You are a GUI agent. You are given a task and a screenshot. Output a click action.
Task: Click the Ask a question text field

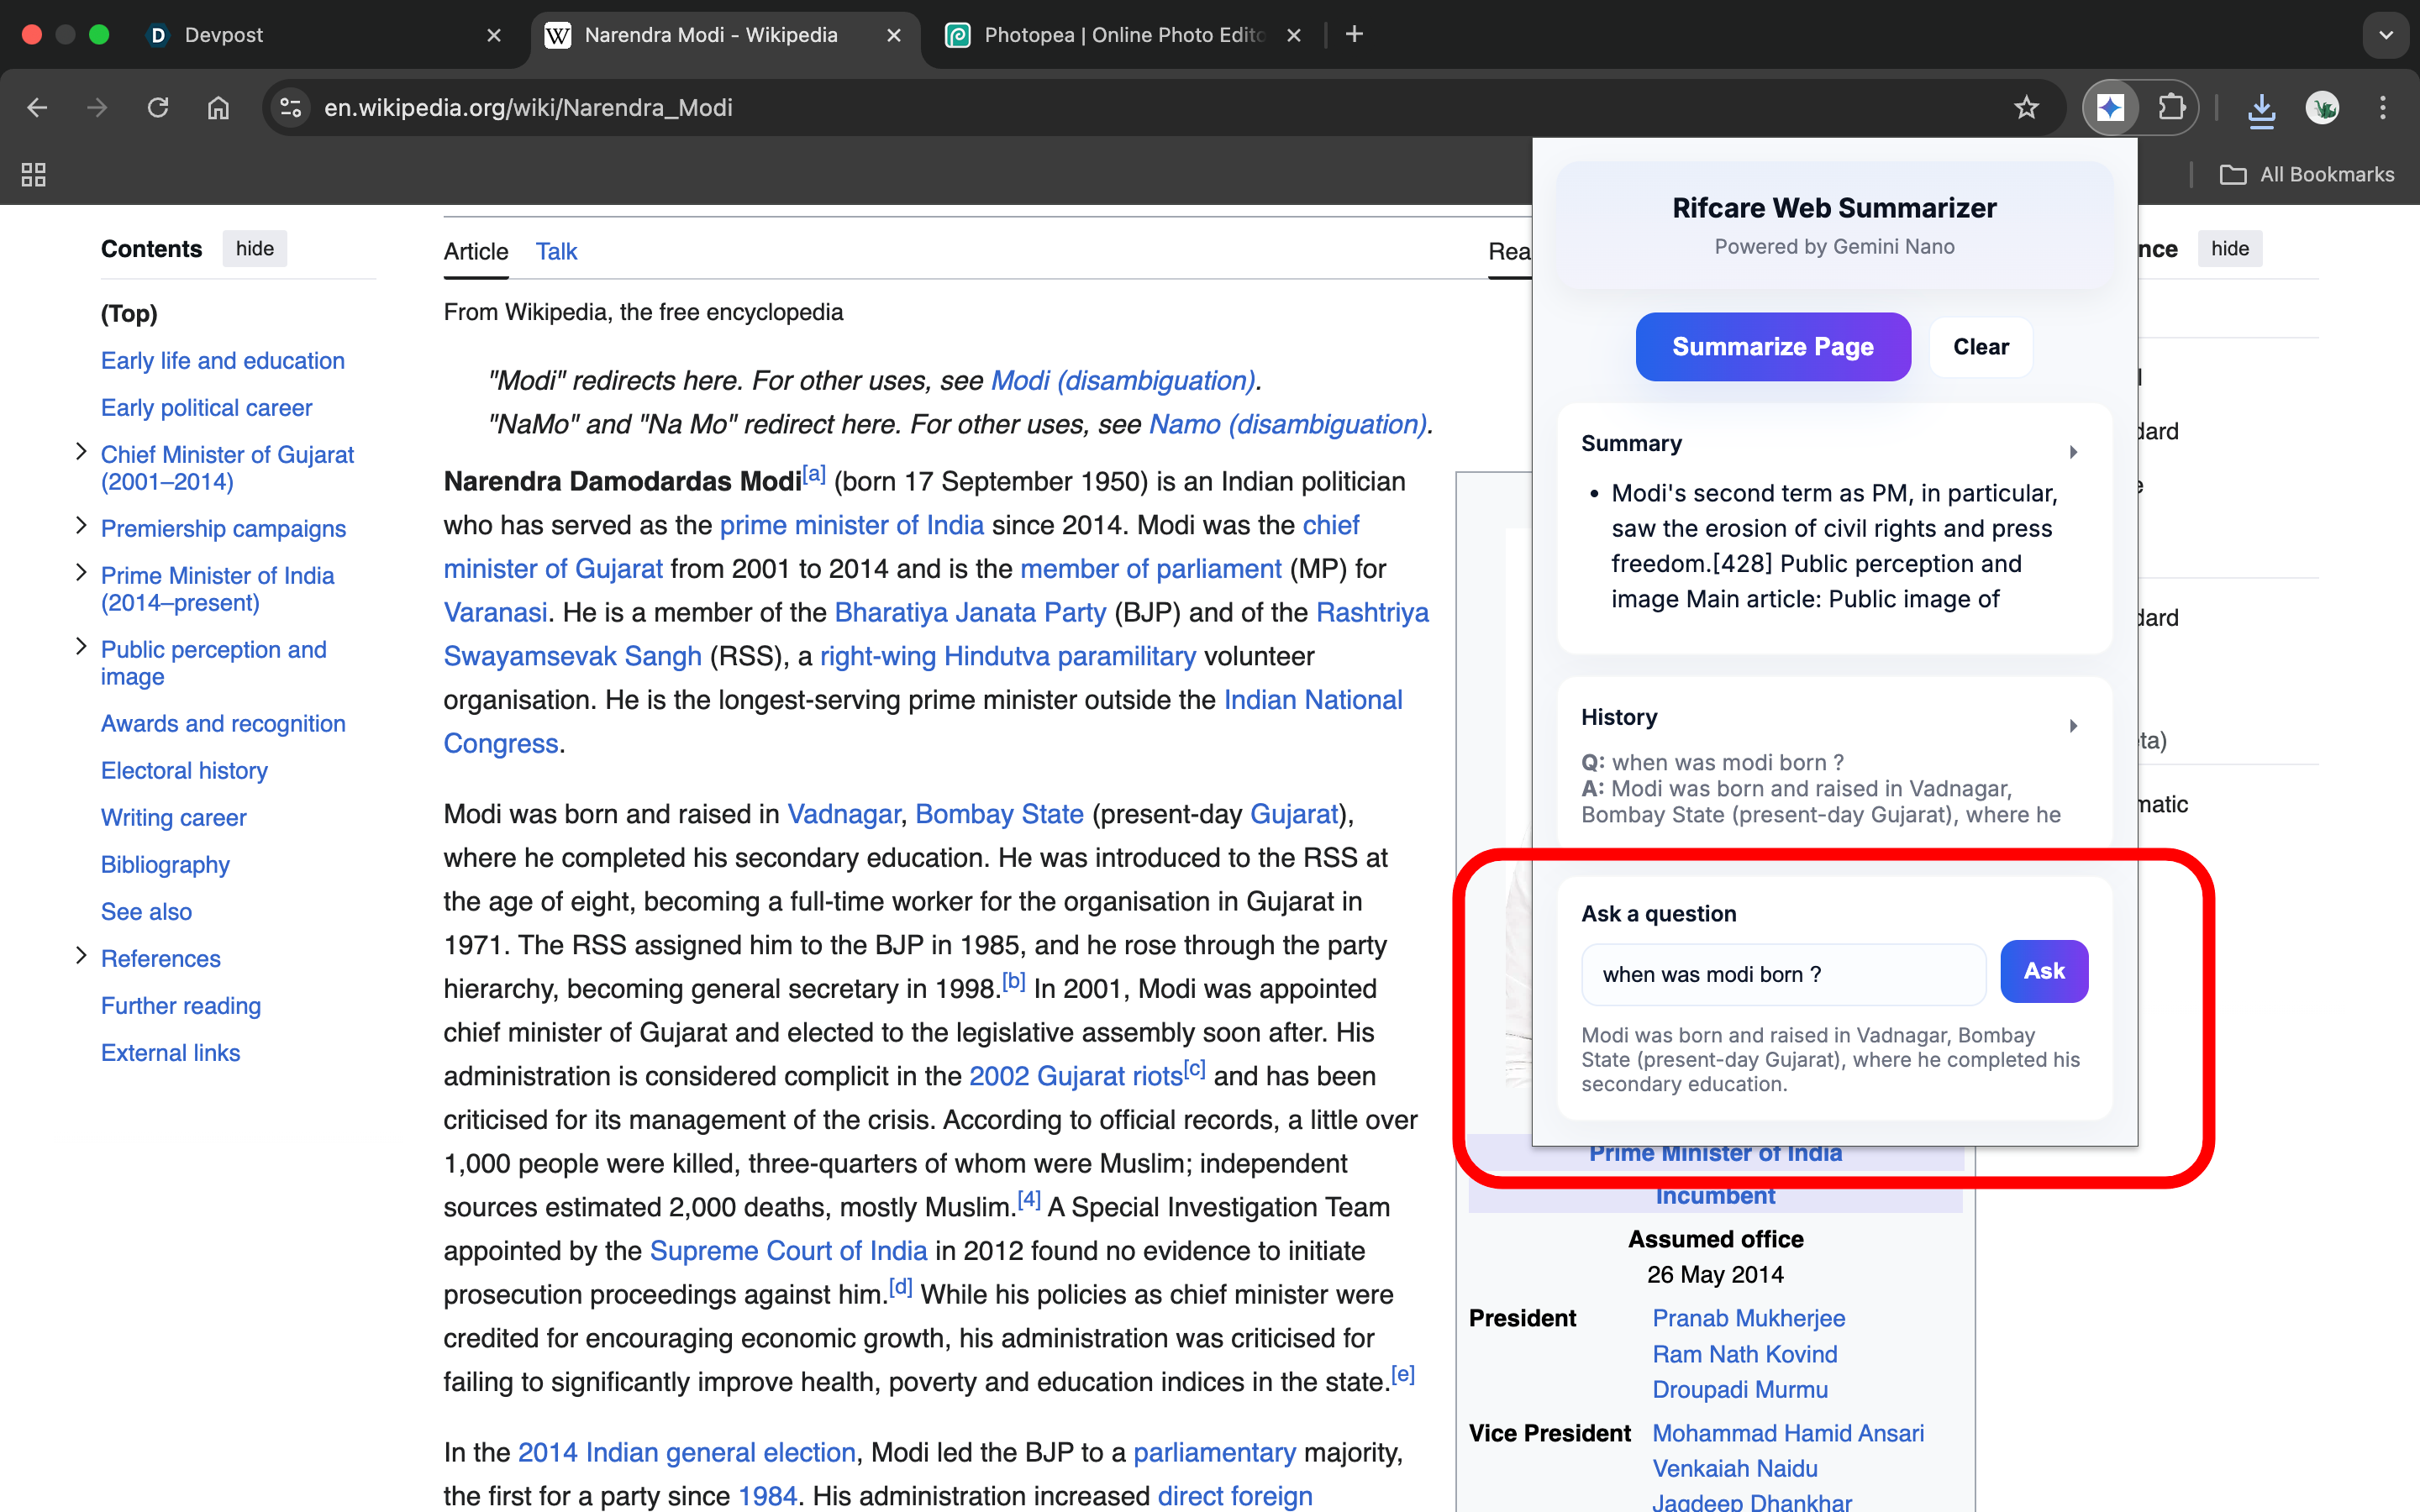1782,974
